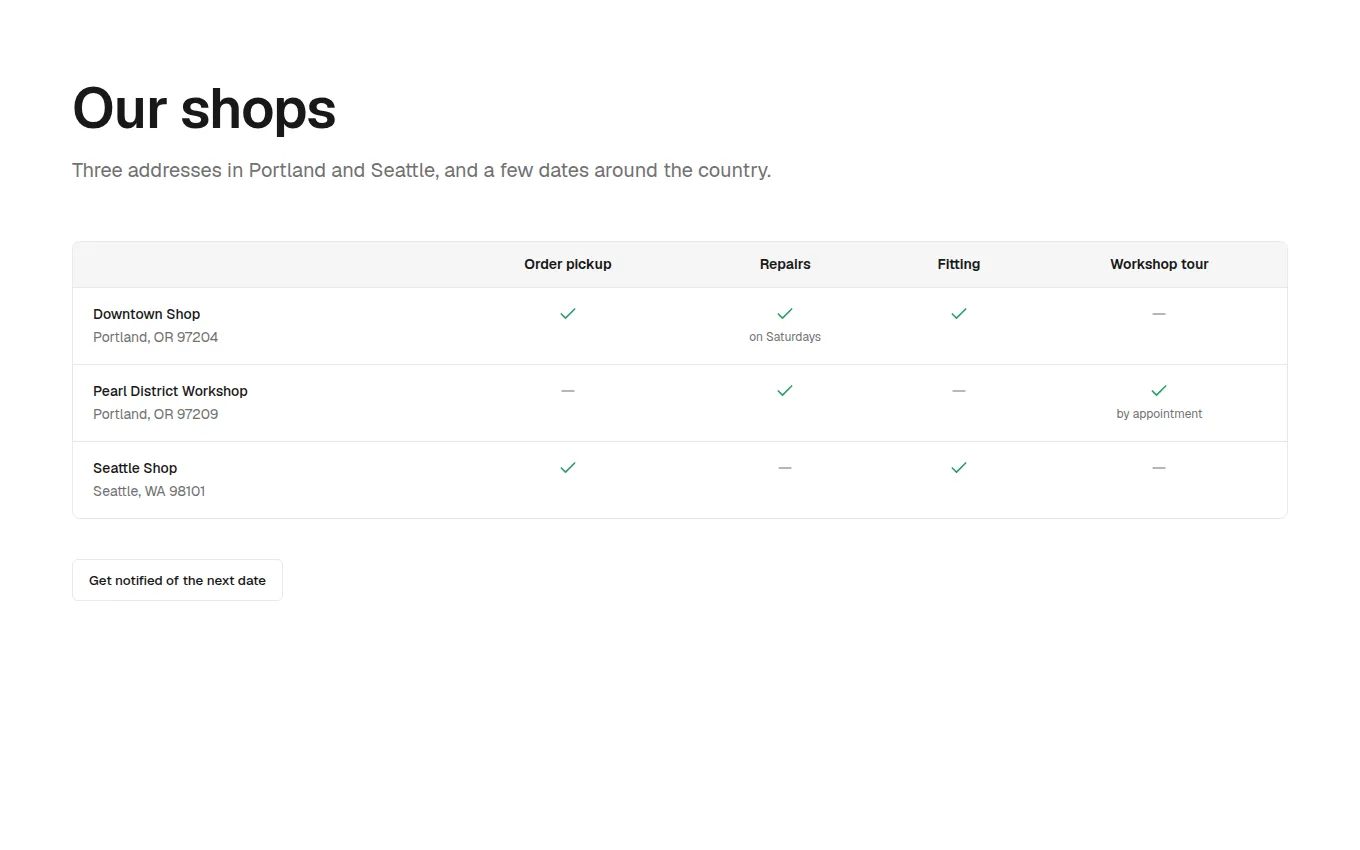The height and width of the screenshot is (850, 1360).
Task: Click the Downtown Shop name
Action: [x=147, y=314]
